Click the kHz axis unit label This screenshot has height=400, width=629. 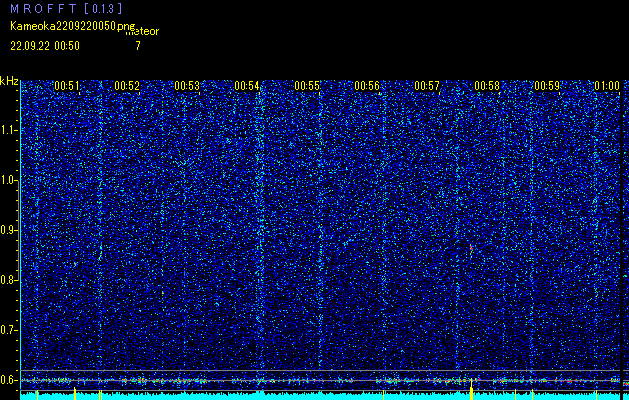coord(9,81)
